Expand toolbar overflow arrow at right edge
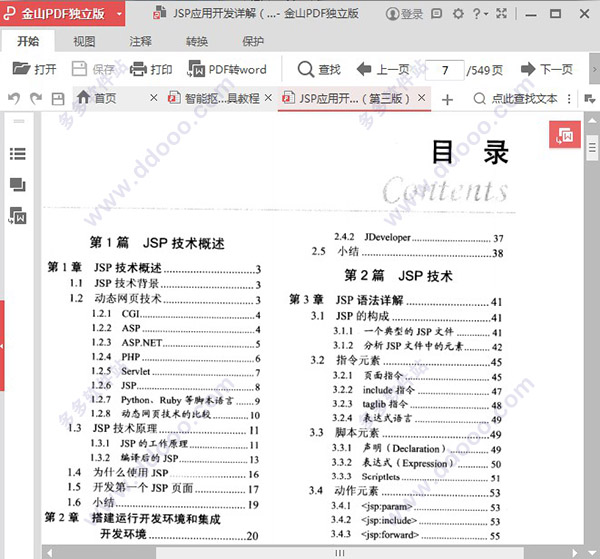Viewport: 600px width, 559px height. click(x=594, y=69)
